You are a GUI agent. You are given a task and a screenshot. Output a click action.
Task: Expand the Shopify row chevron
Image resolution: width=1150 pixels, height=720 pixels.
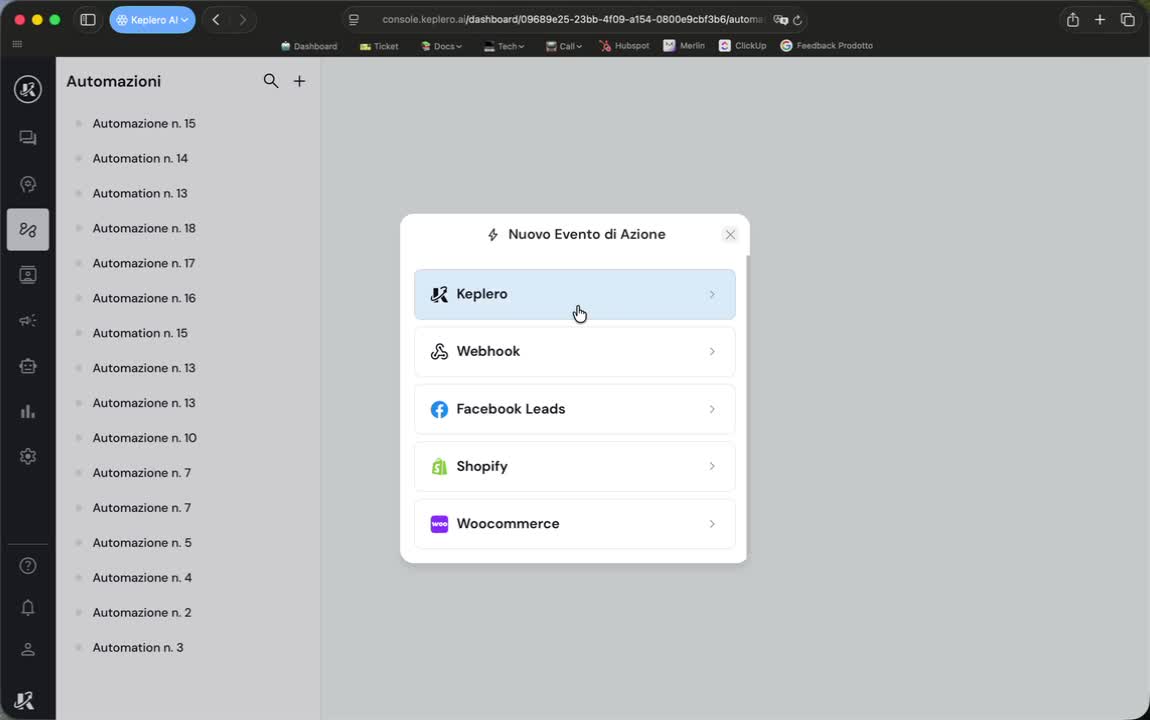pyautogui.click(x=712, y=466)
